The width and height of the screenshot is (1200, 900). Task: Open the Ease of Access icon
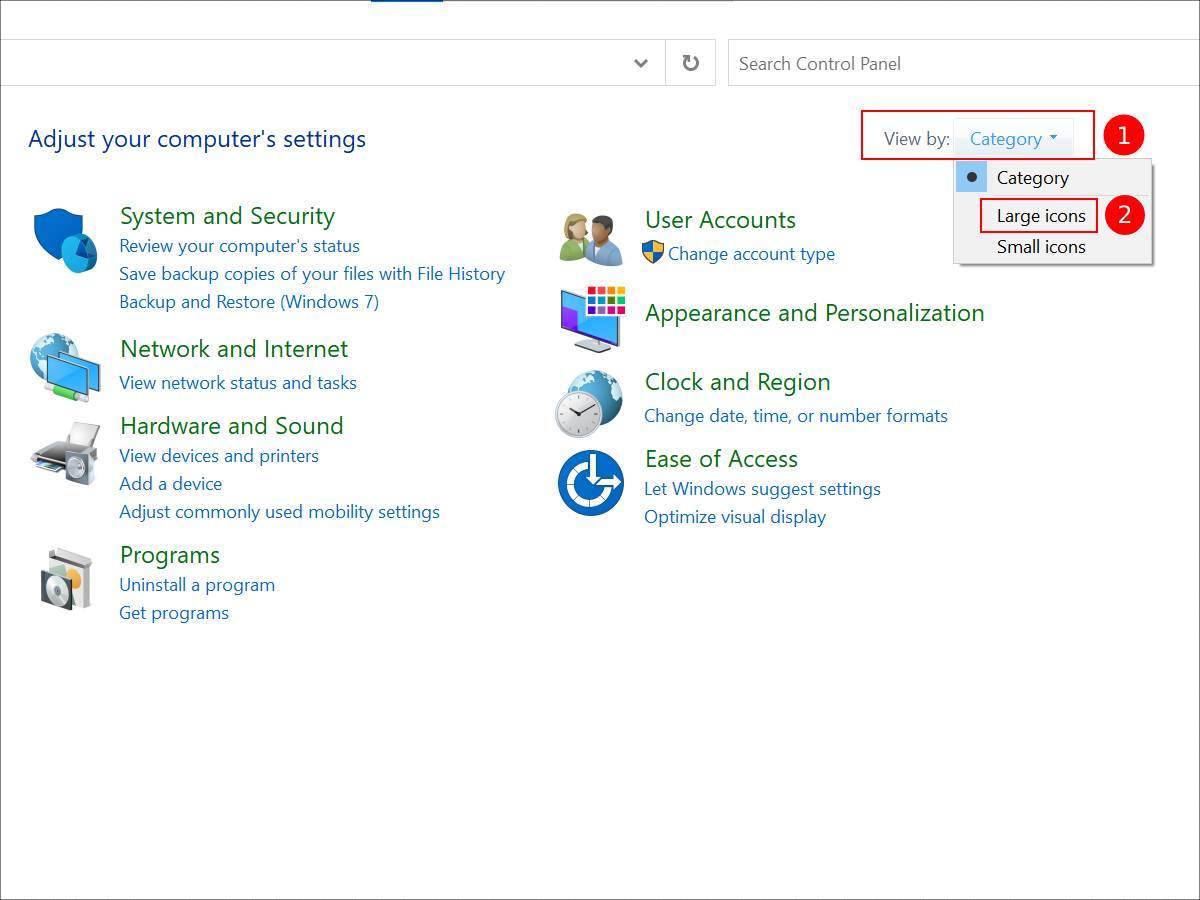tap(590, 483)
